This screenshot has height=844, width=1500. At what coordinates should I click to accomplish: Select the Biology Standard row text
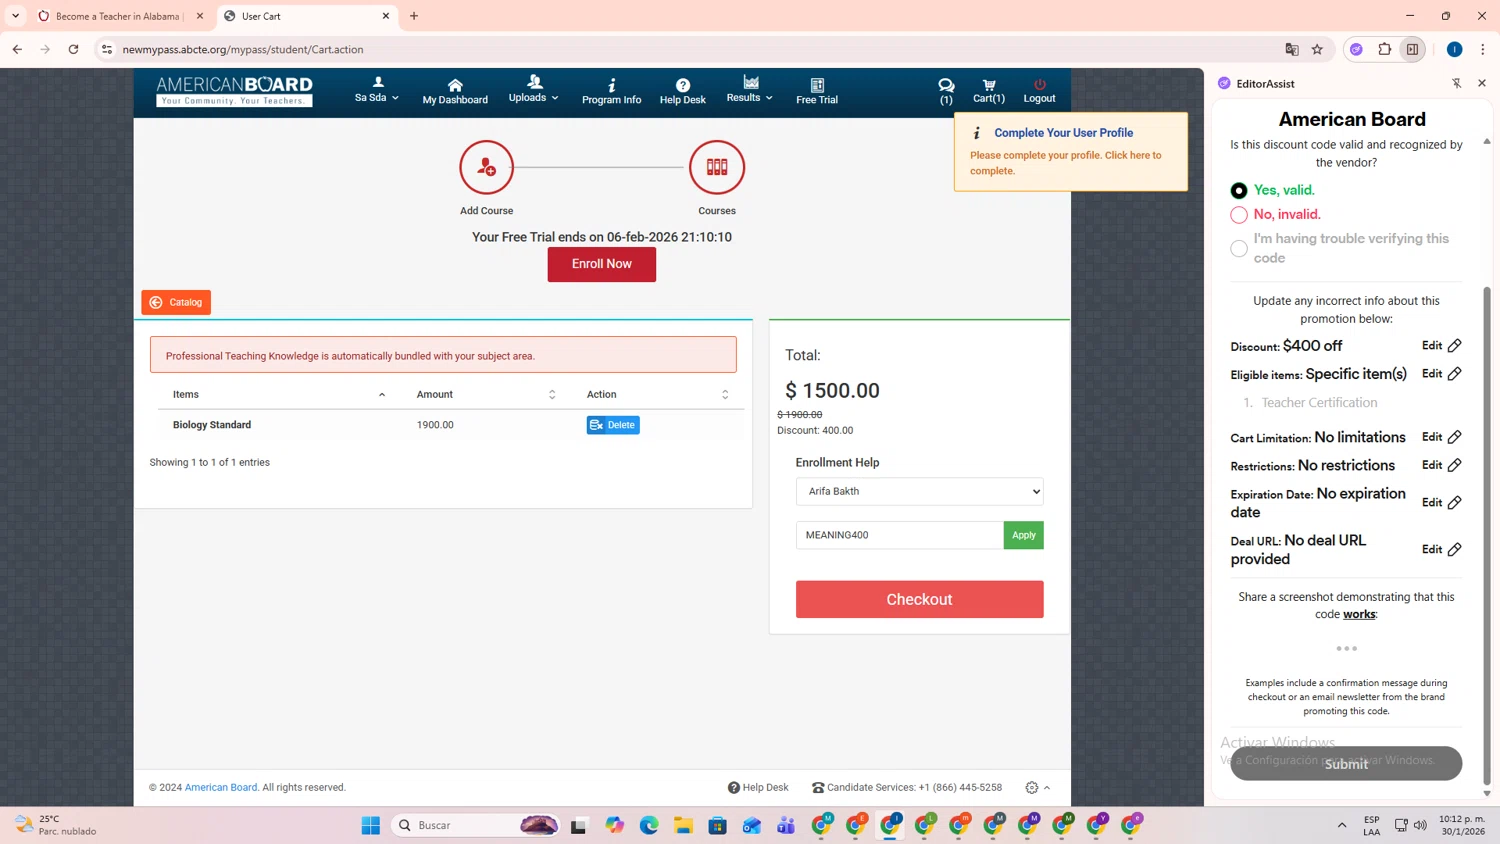212,425
